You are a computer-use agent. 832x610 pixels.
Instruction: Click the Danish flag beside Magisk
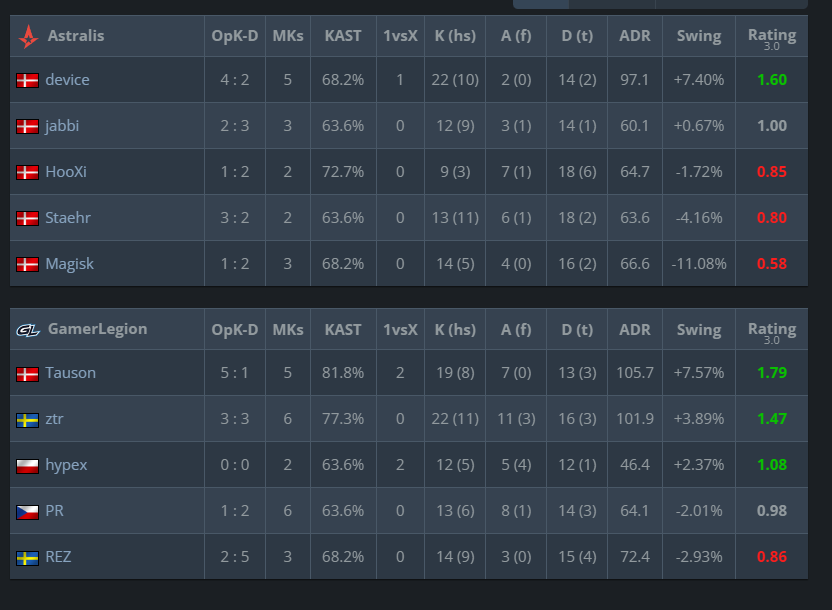(x=28, y=264)
